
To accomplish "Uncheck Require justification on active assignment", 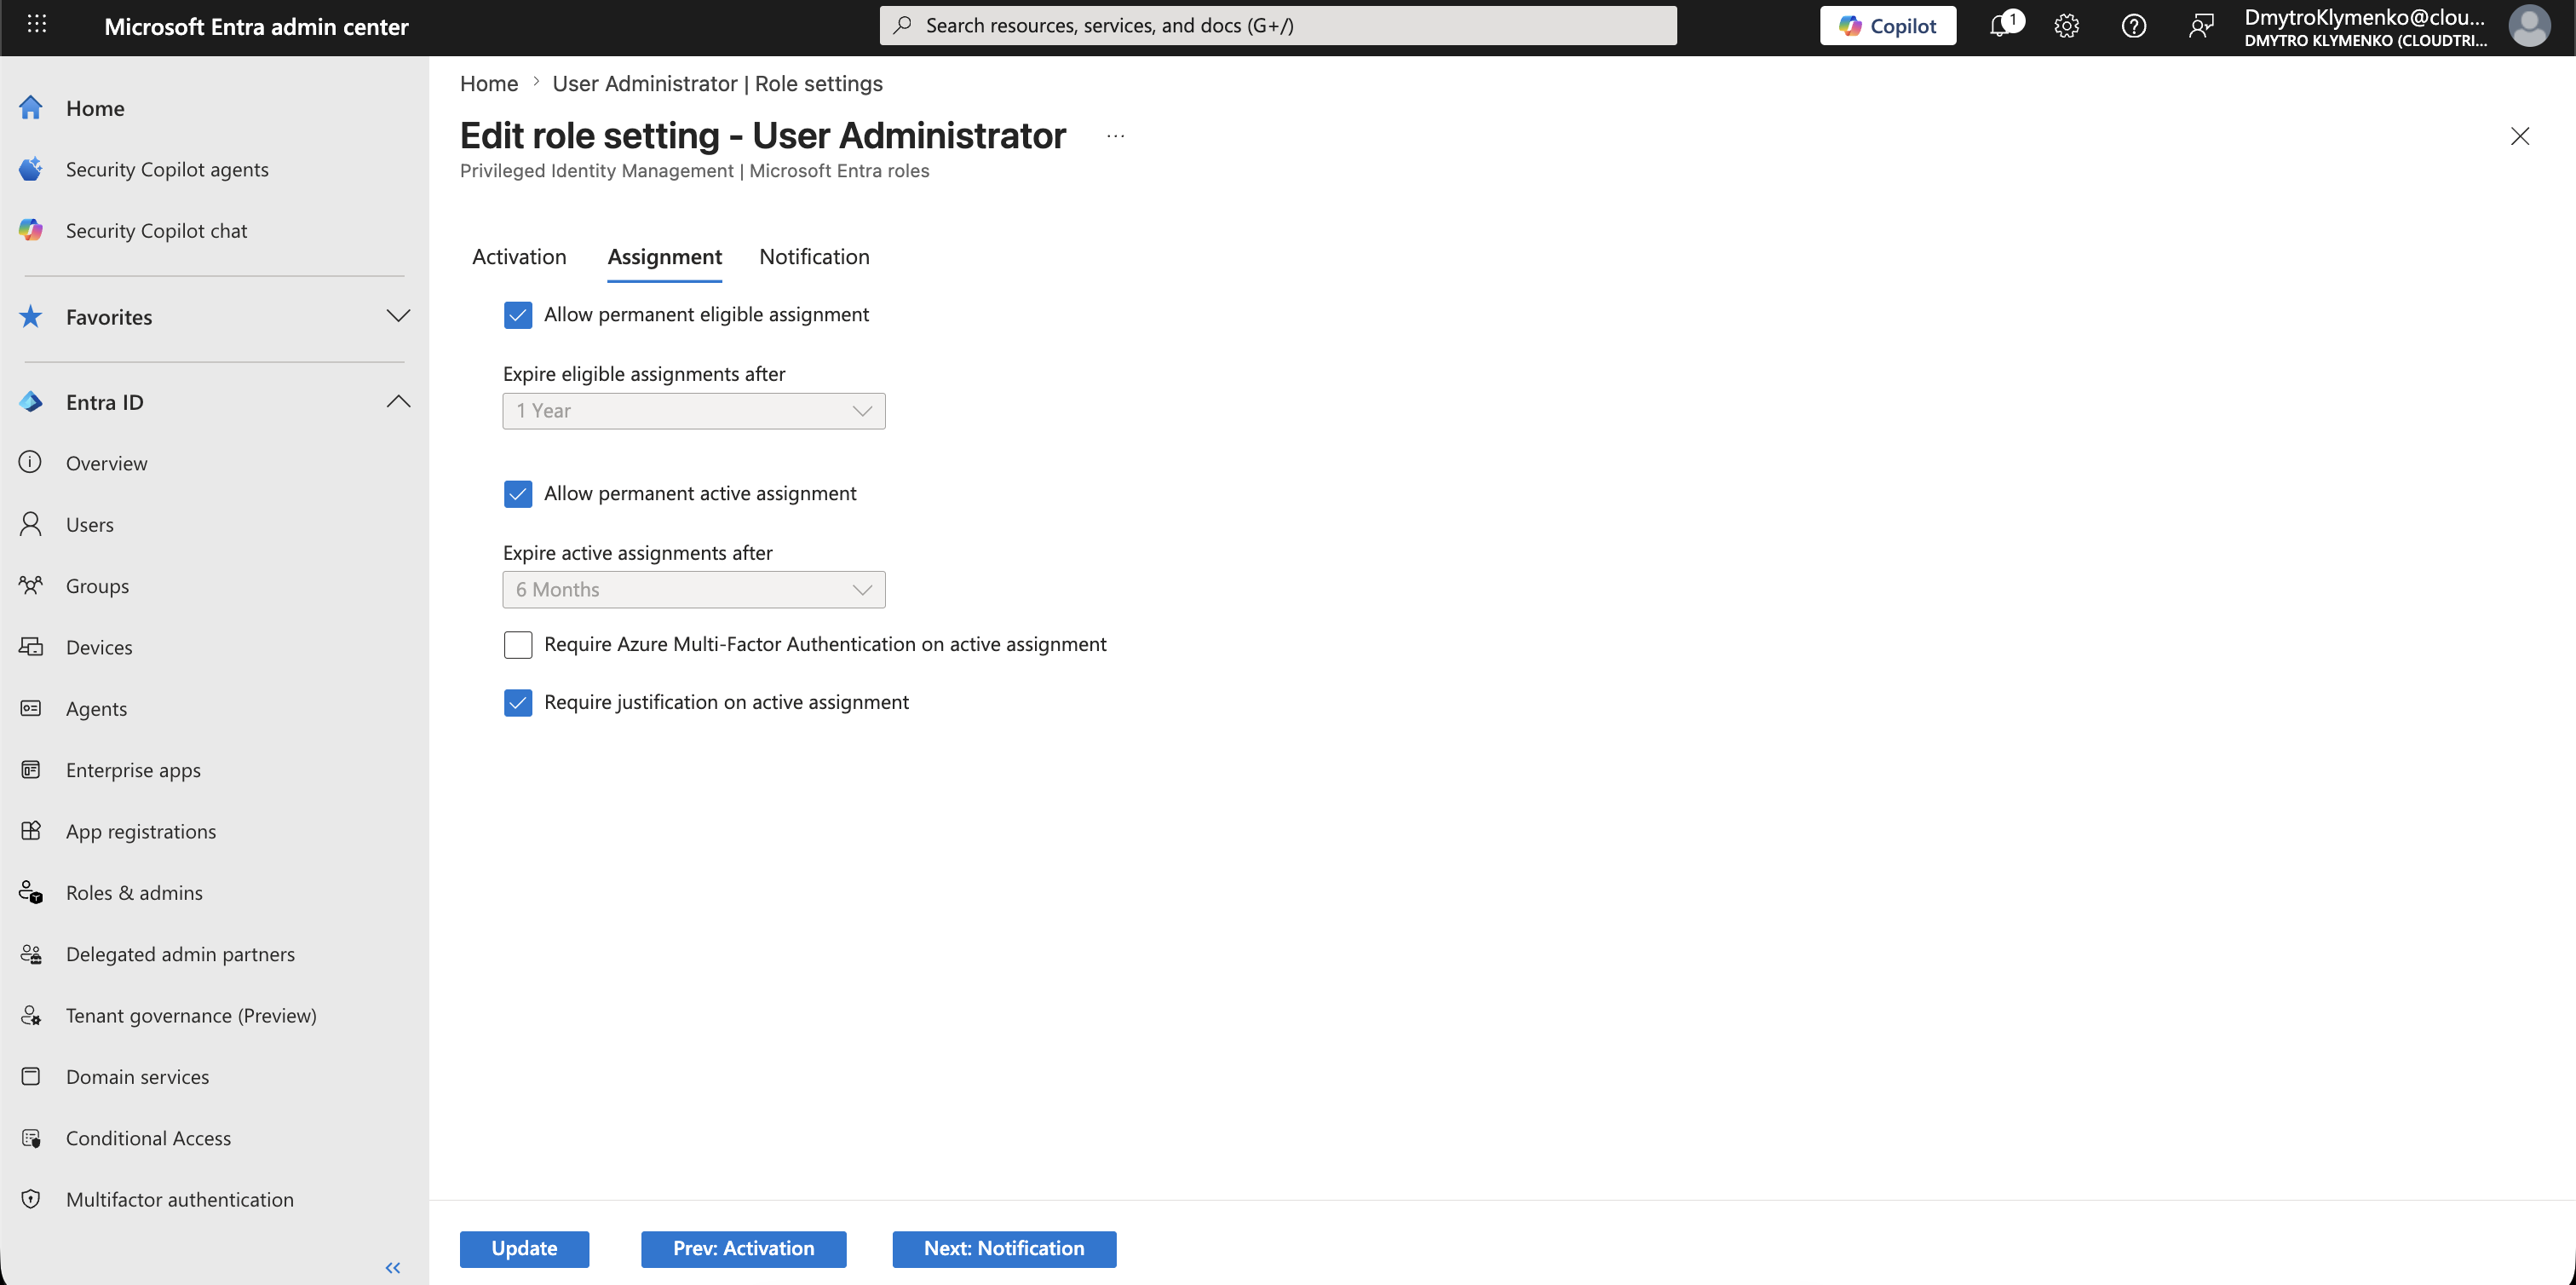I will tap(518, 703).
